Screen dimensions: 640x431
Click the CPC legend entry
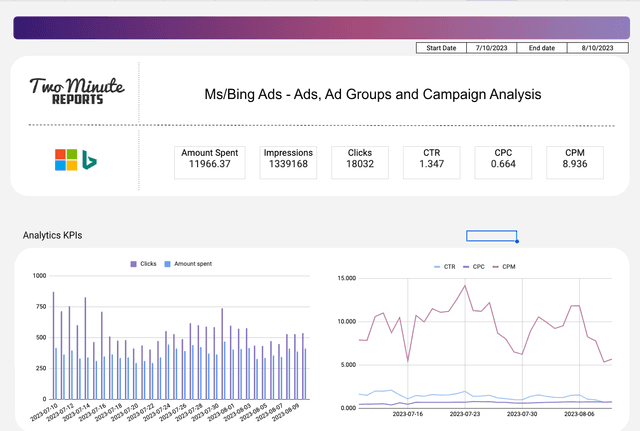point(474,267)
